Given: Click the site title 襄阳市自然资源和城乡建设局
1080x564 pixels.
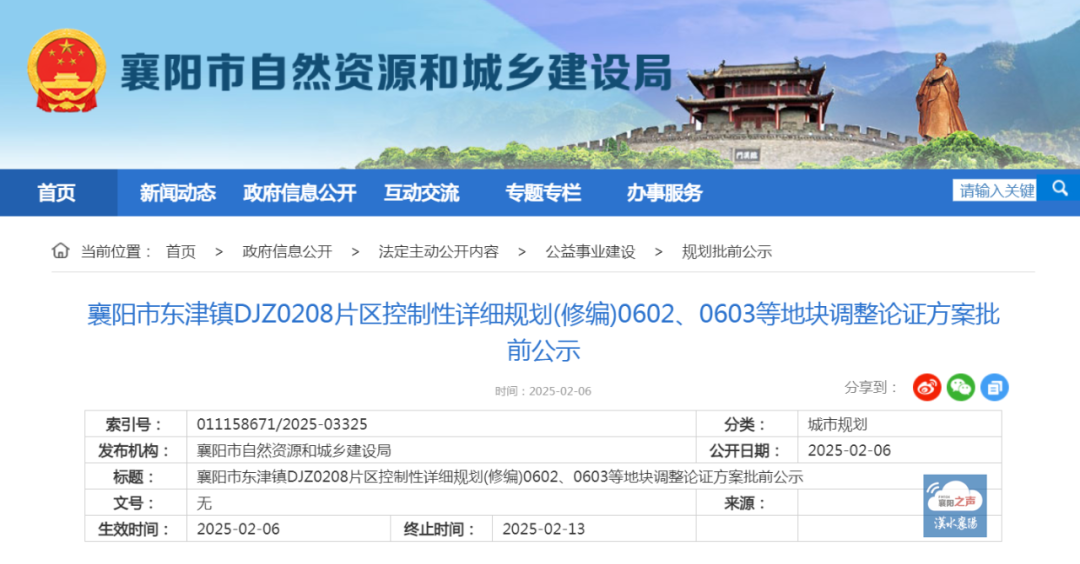Looking at the screenshot, I should (395, 73).
